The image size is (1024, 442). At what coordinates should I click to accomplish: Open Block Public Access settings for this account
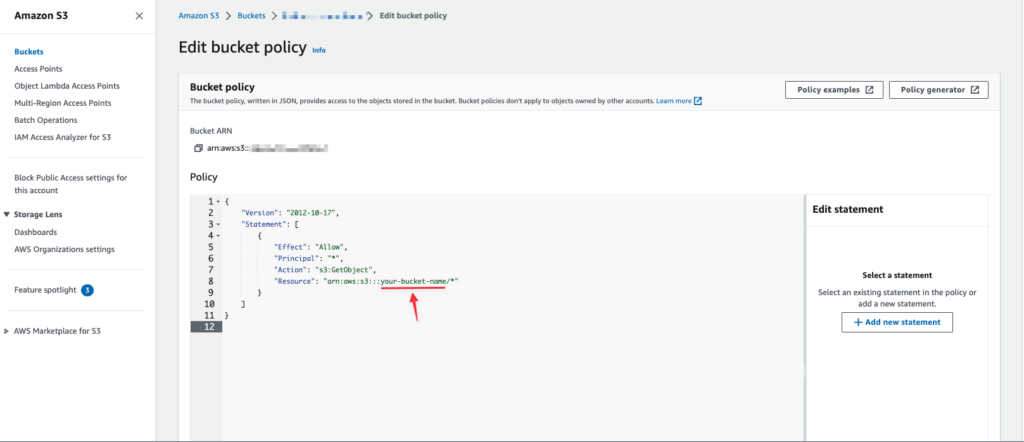71,184
